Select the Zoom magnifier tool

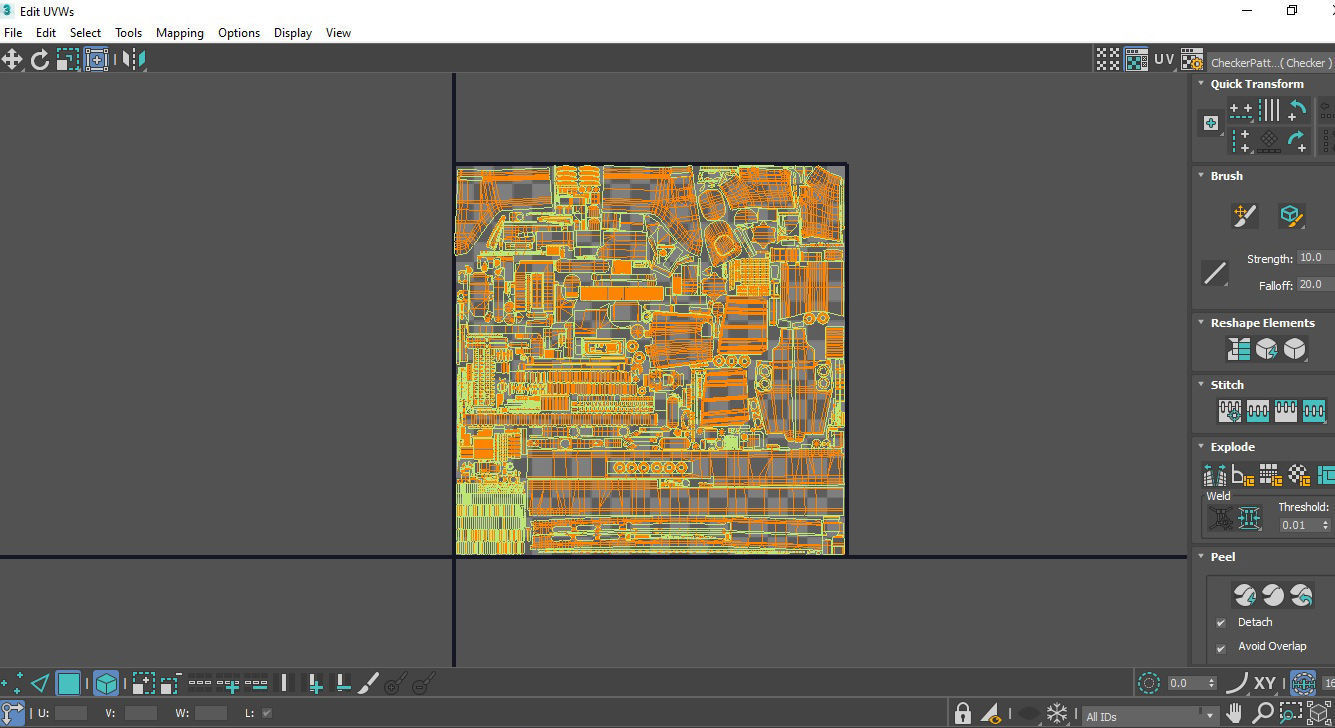point(1264,713)
